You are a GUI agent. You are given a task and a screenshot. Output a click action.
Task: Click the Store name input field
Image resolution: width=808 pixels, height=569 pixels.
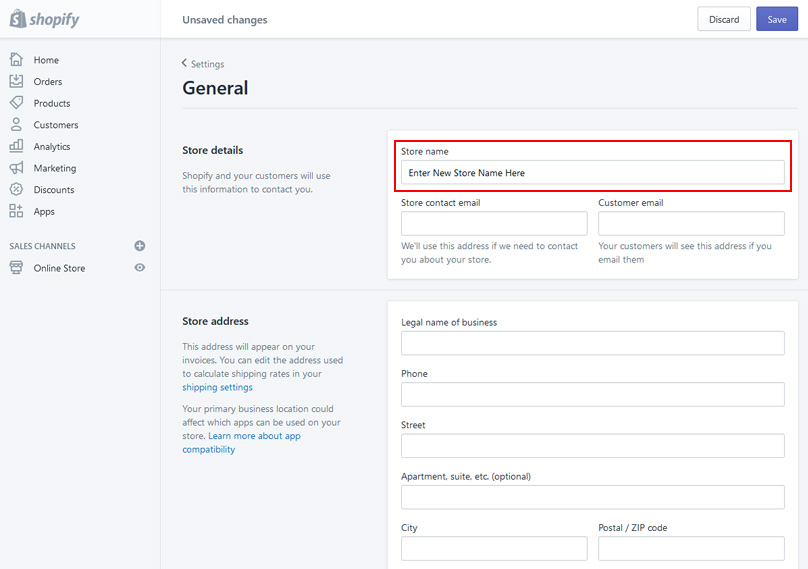592,173
